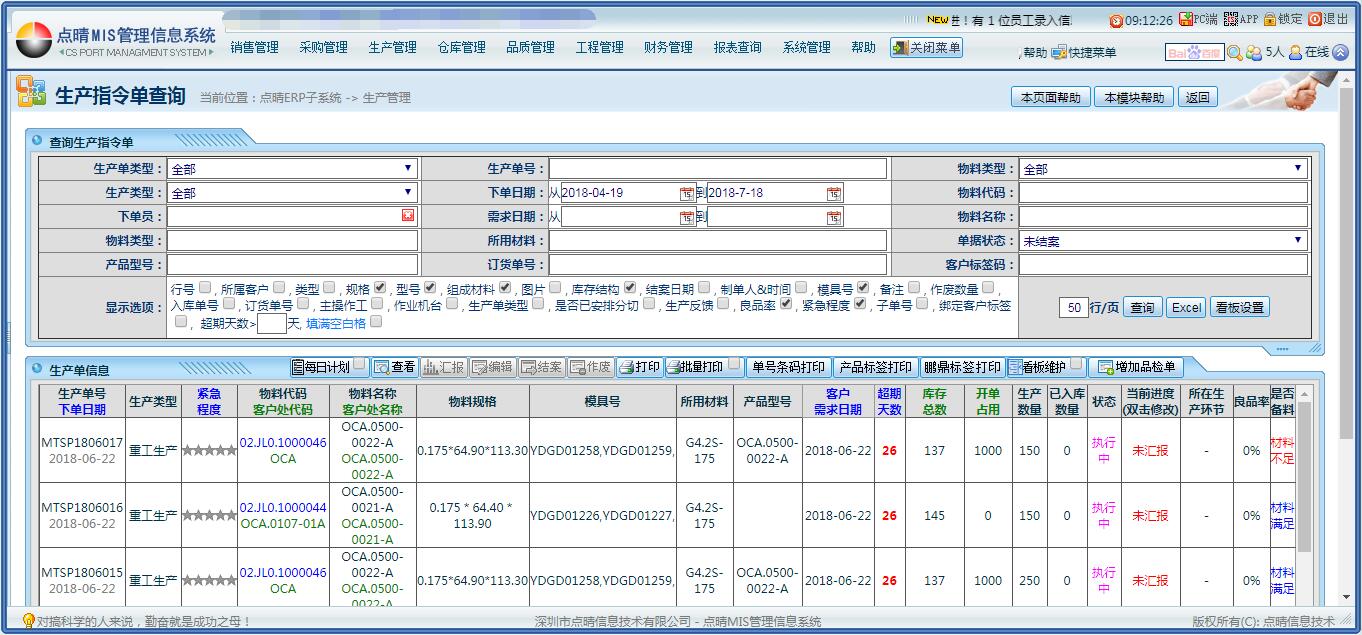Open the APP QR code icon

tap(1230, 20)
